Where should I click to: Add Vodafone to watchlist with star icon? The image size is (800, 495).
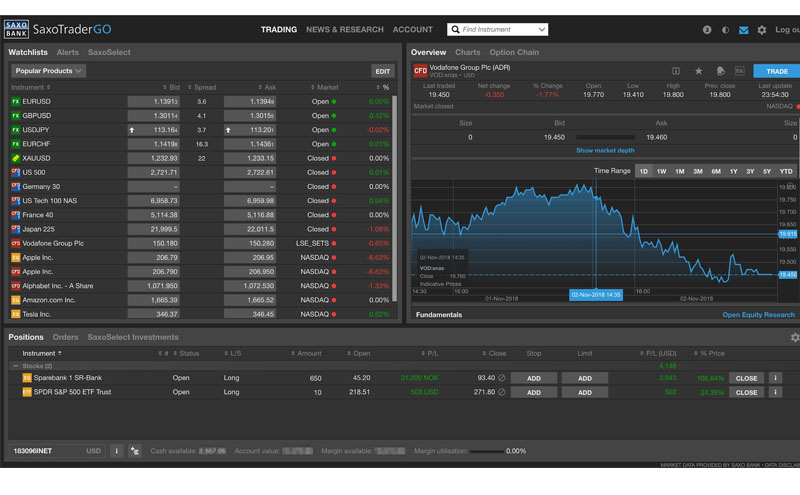[698, 71]
